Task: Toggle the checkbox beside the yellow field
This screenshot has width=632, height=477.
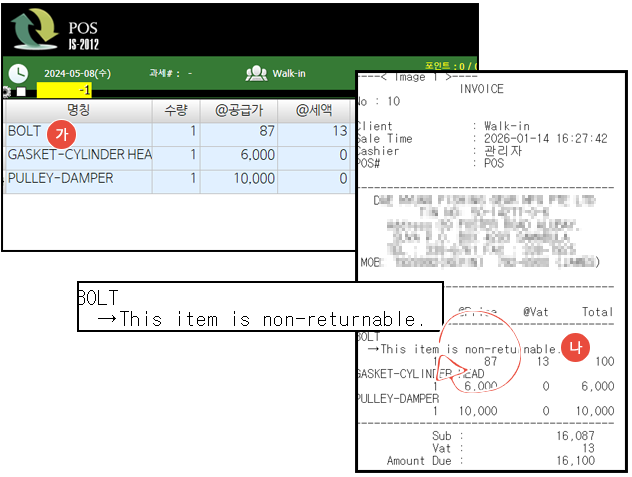Action: point(21,92)
